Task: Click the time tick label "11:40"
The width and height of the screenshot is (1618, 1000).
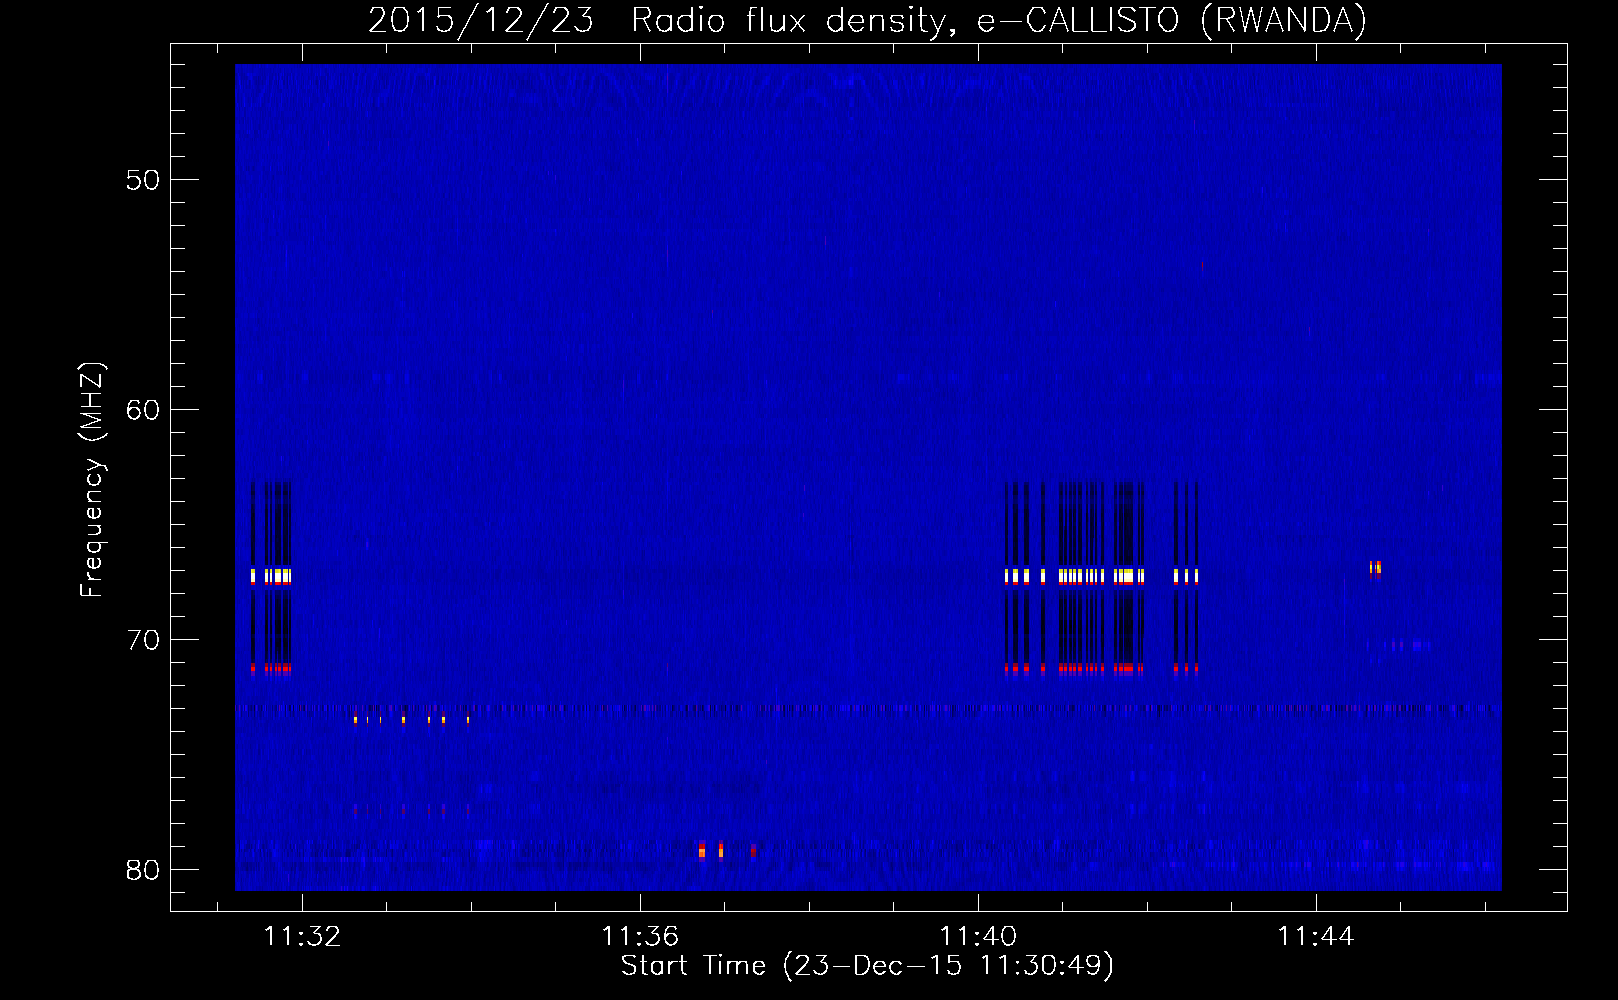Action: 978,936
